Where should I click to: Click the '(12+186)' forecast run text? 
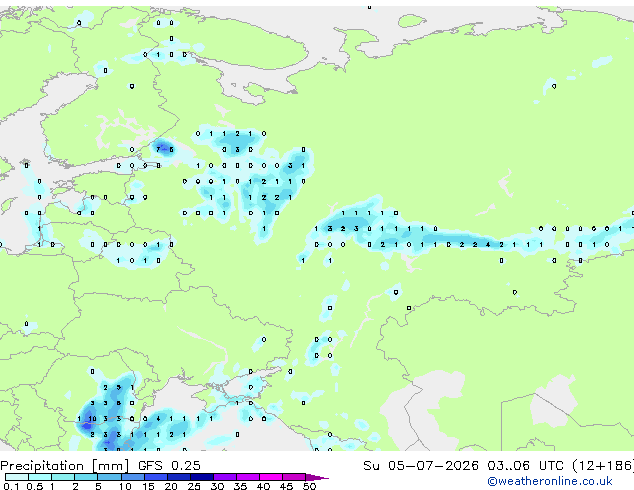pyautogui.click(x=603, y=466)
